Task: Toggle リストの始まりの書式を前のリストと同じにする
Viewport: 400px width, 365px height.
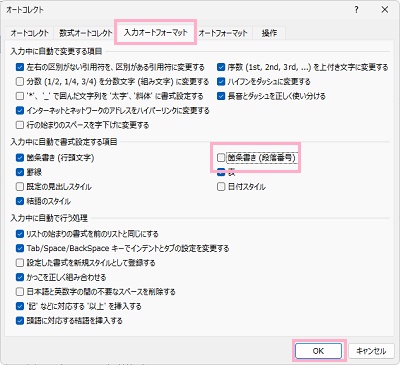Action: (x=20, y=234)
